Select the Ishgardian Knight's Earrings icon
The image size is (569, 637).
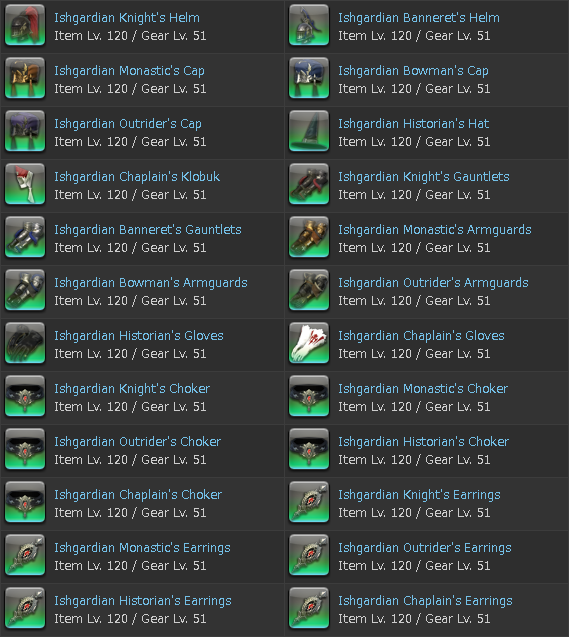(x=309, y=502)
